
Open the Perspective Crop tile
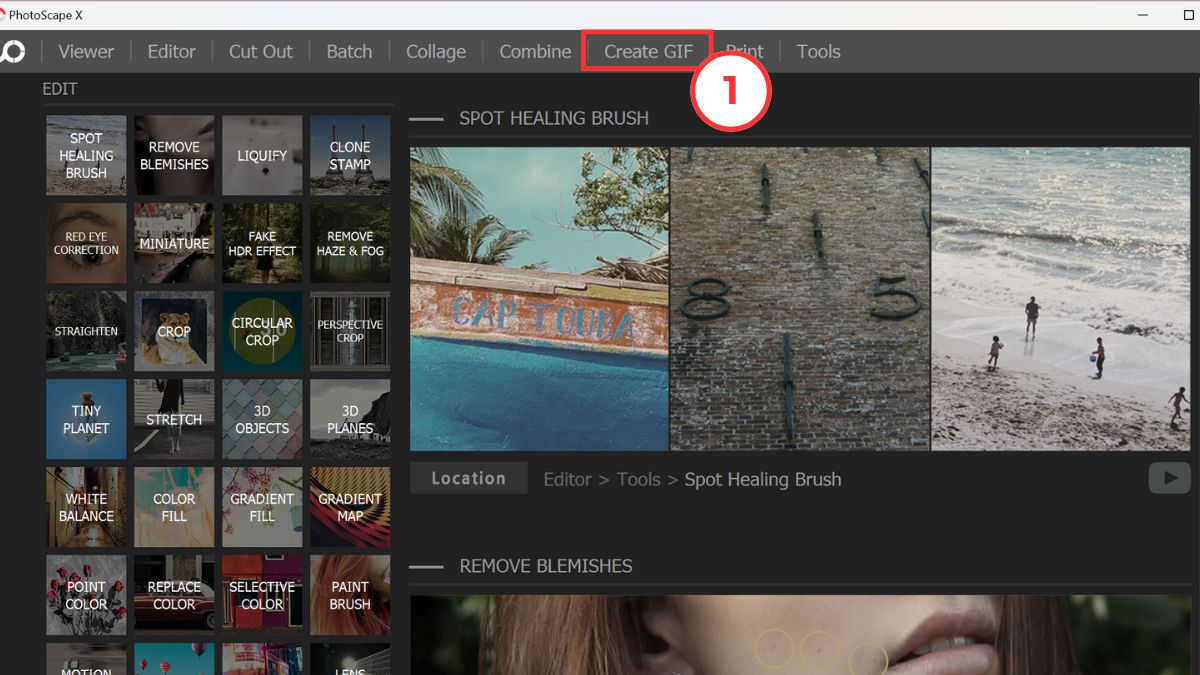[350, 331]
